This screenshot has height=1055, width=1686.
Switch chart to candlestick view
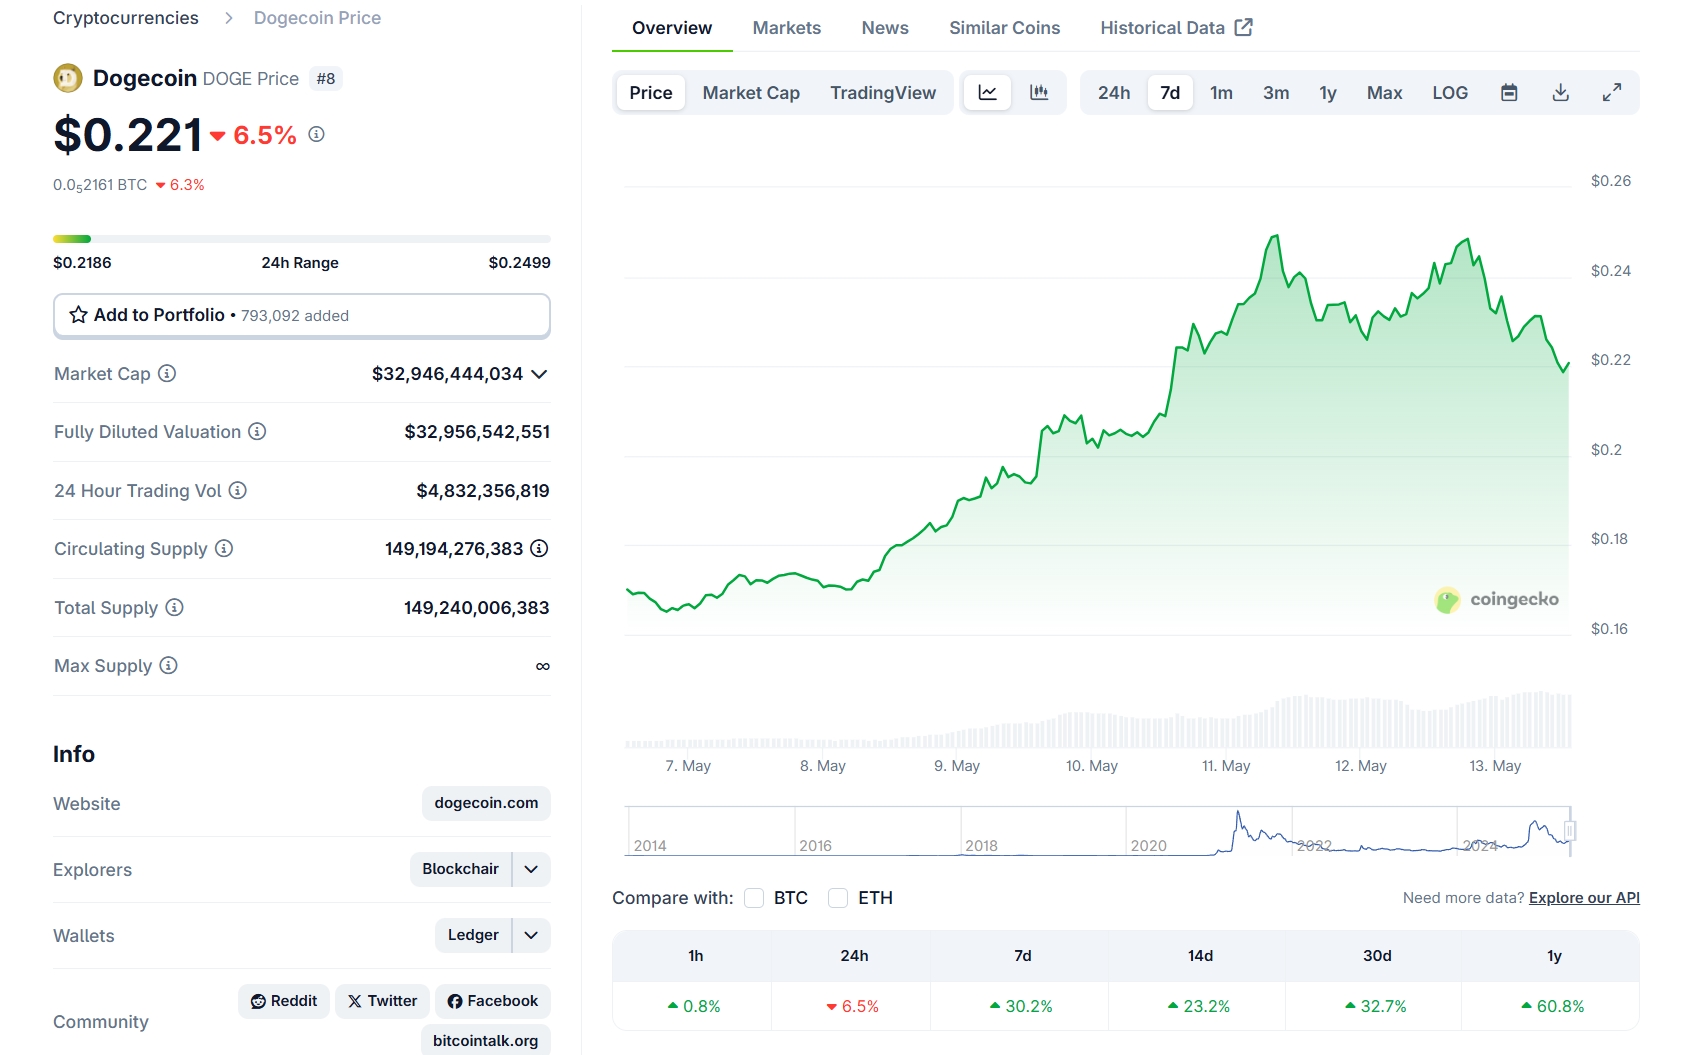(x=1040, y=92)
